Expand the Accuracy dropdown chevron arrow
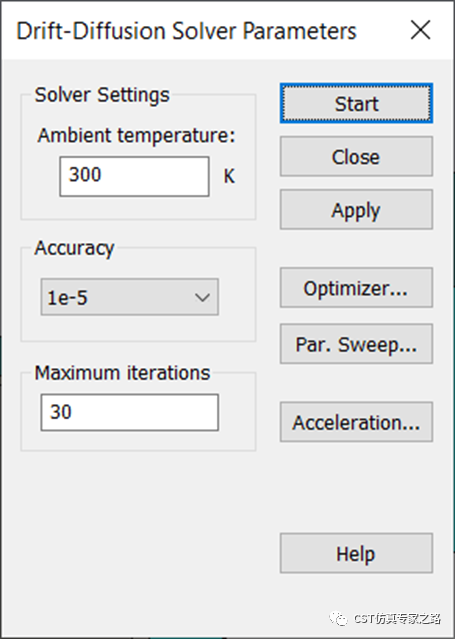Image resolution: width=455 pixels, height=639 pixels. (202, 297)
